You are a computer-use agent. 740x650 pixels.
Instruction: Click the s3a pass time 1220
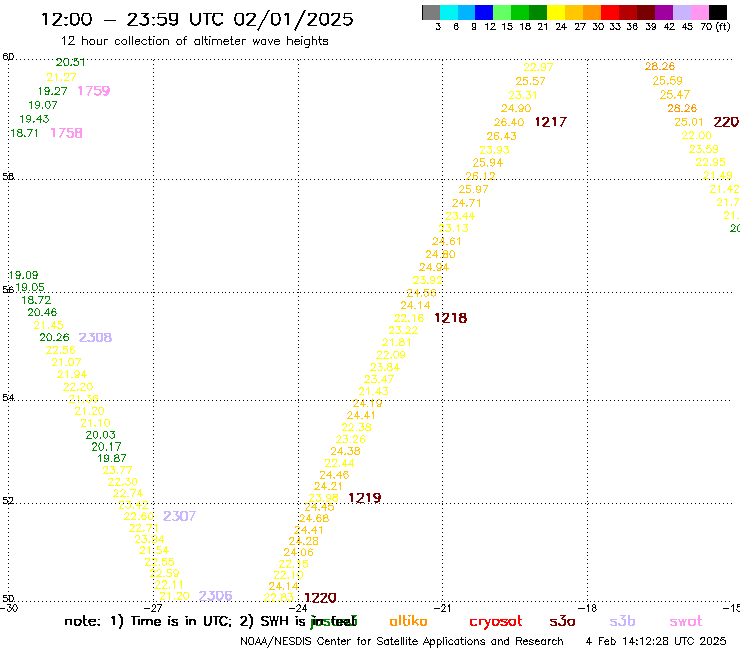pos(320,598)
